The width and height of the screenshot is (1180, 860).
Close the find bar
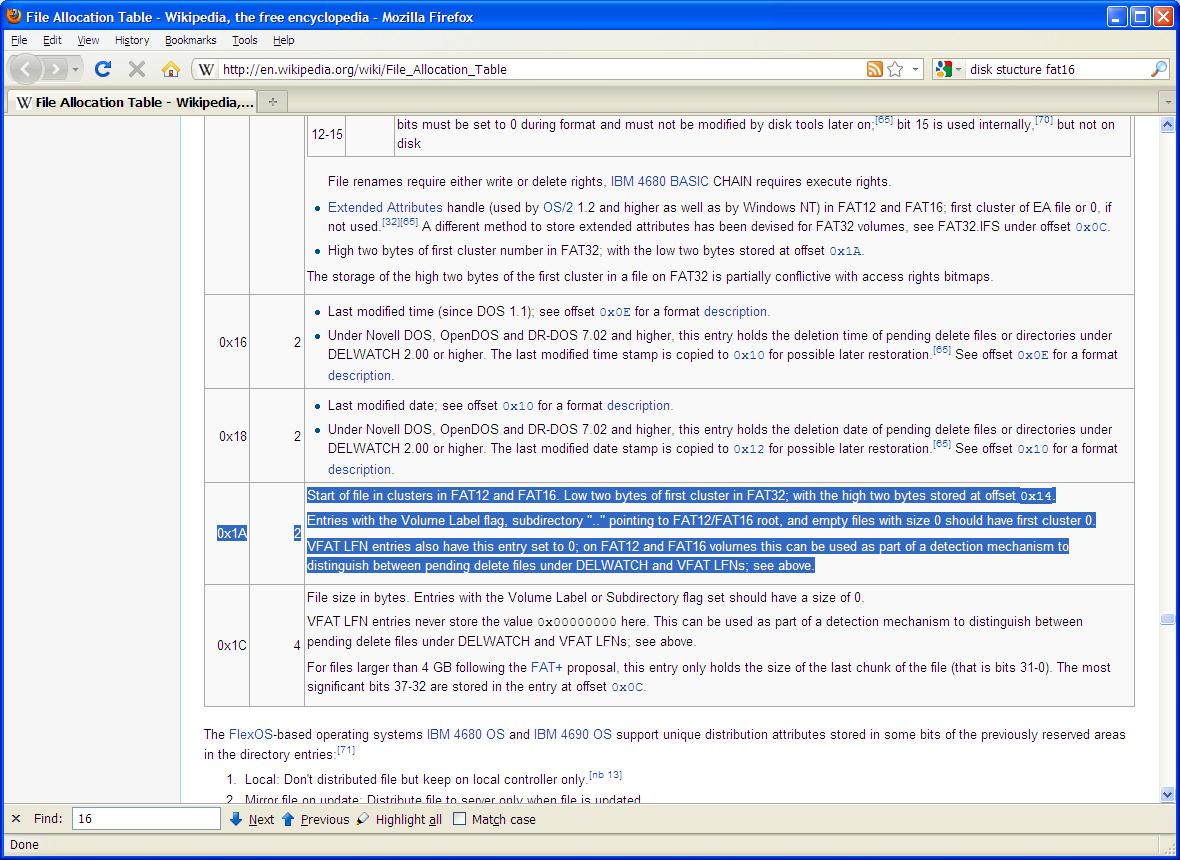coord(16,819)
